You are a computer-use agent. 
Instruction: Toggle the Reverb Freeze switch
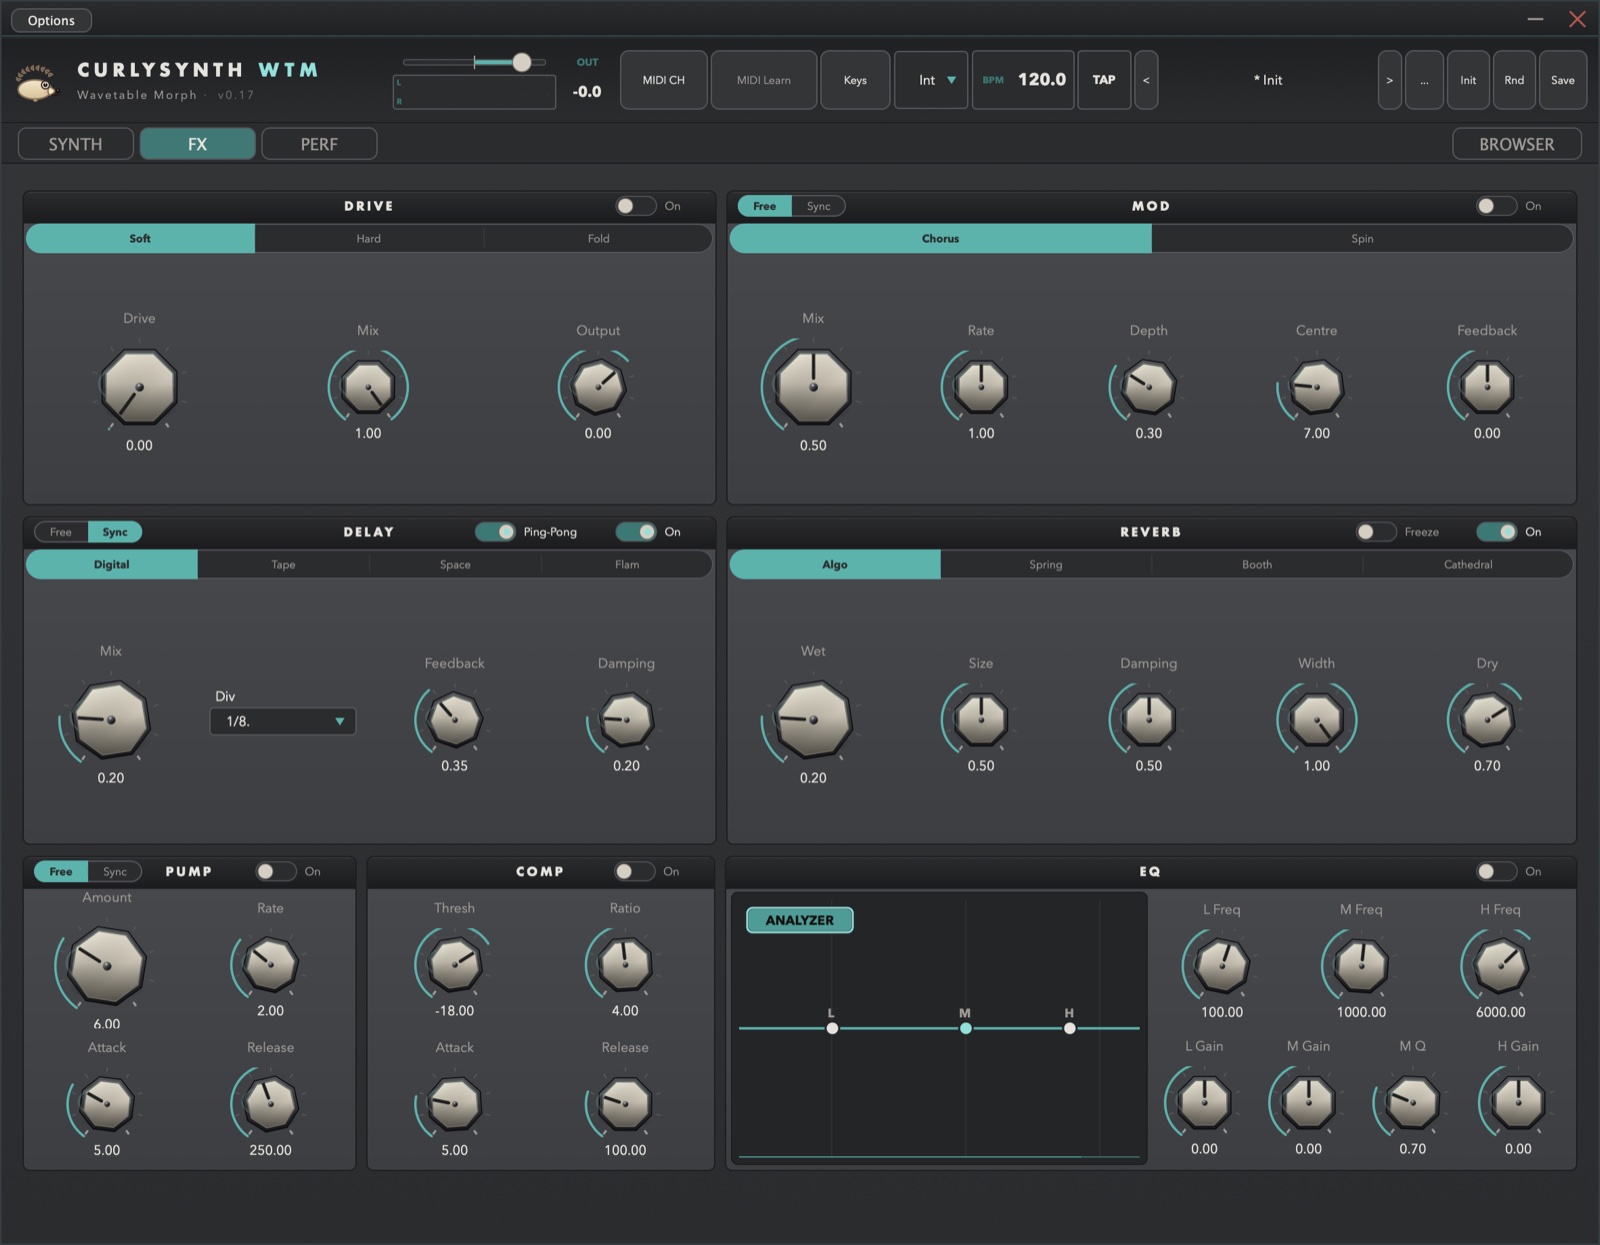(x=1376, y=532)
